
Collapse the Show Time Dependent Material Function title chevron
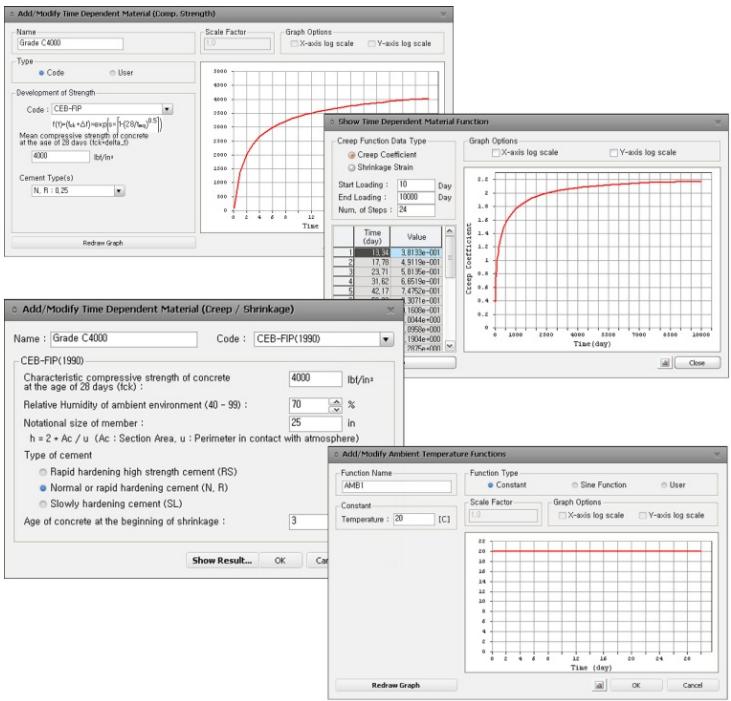tap(718, 122)
